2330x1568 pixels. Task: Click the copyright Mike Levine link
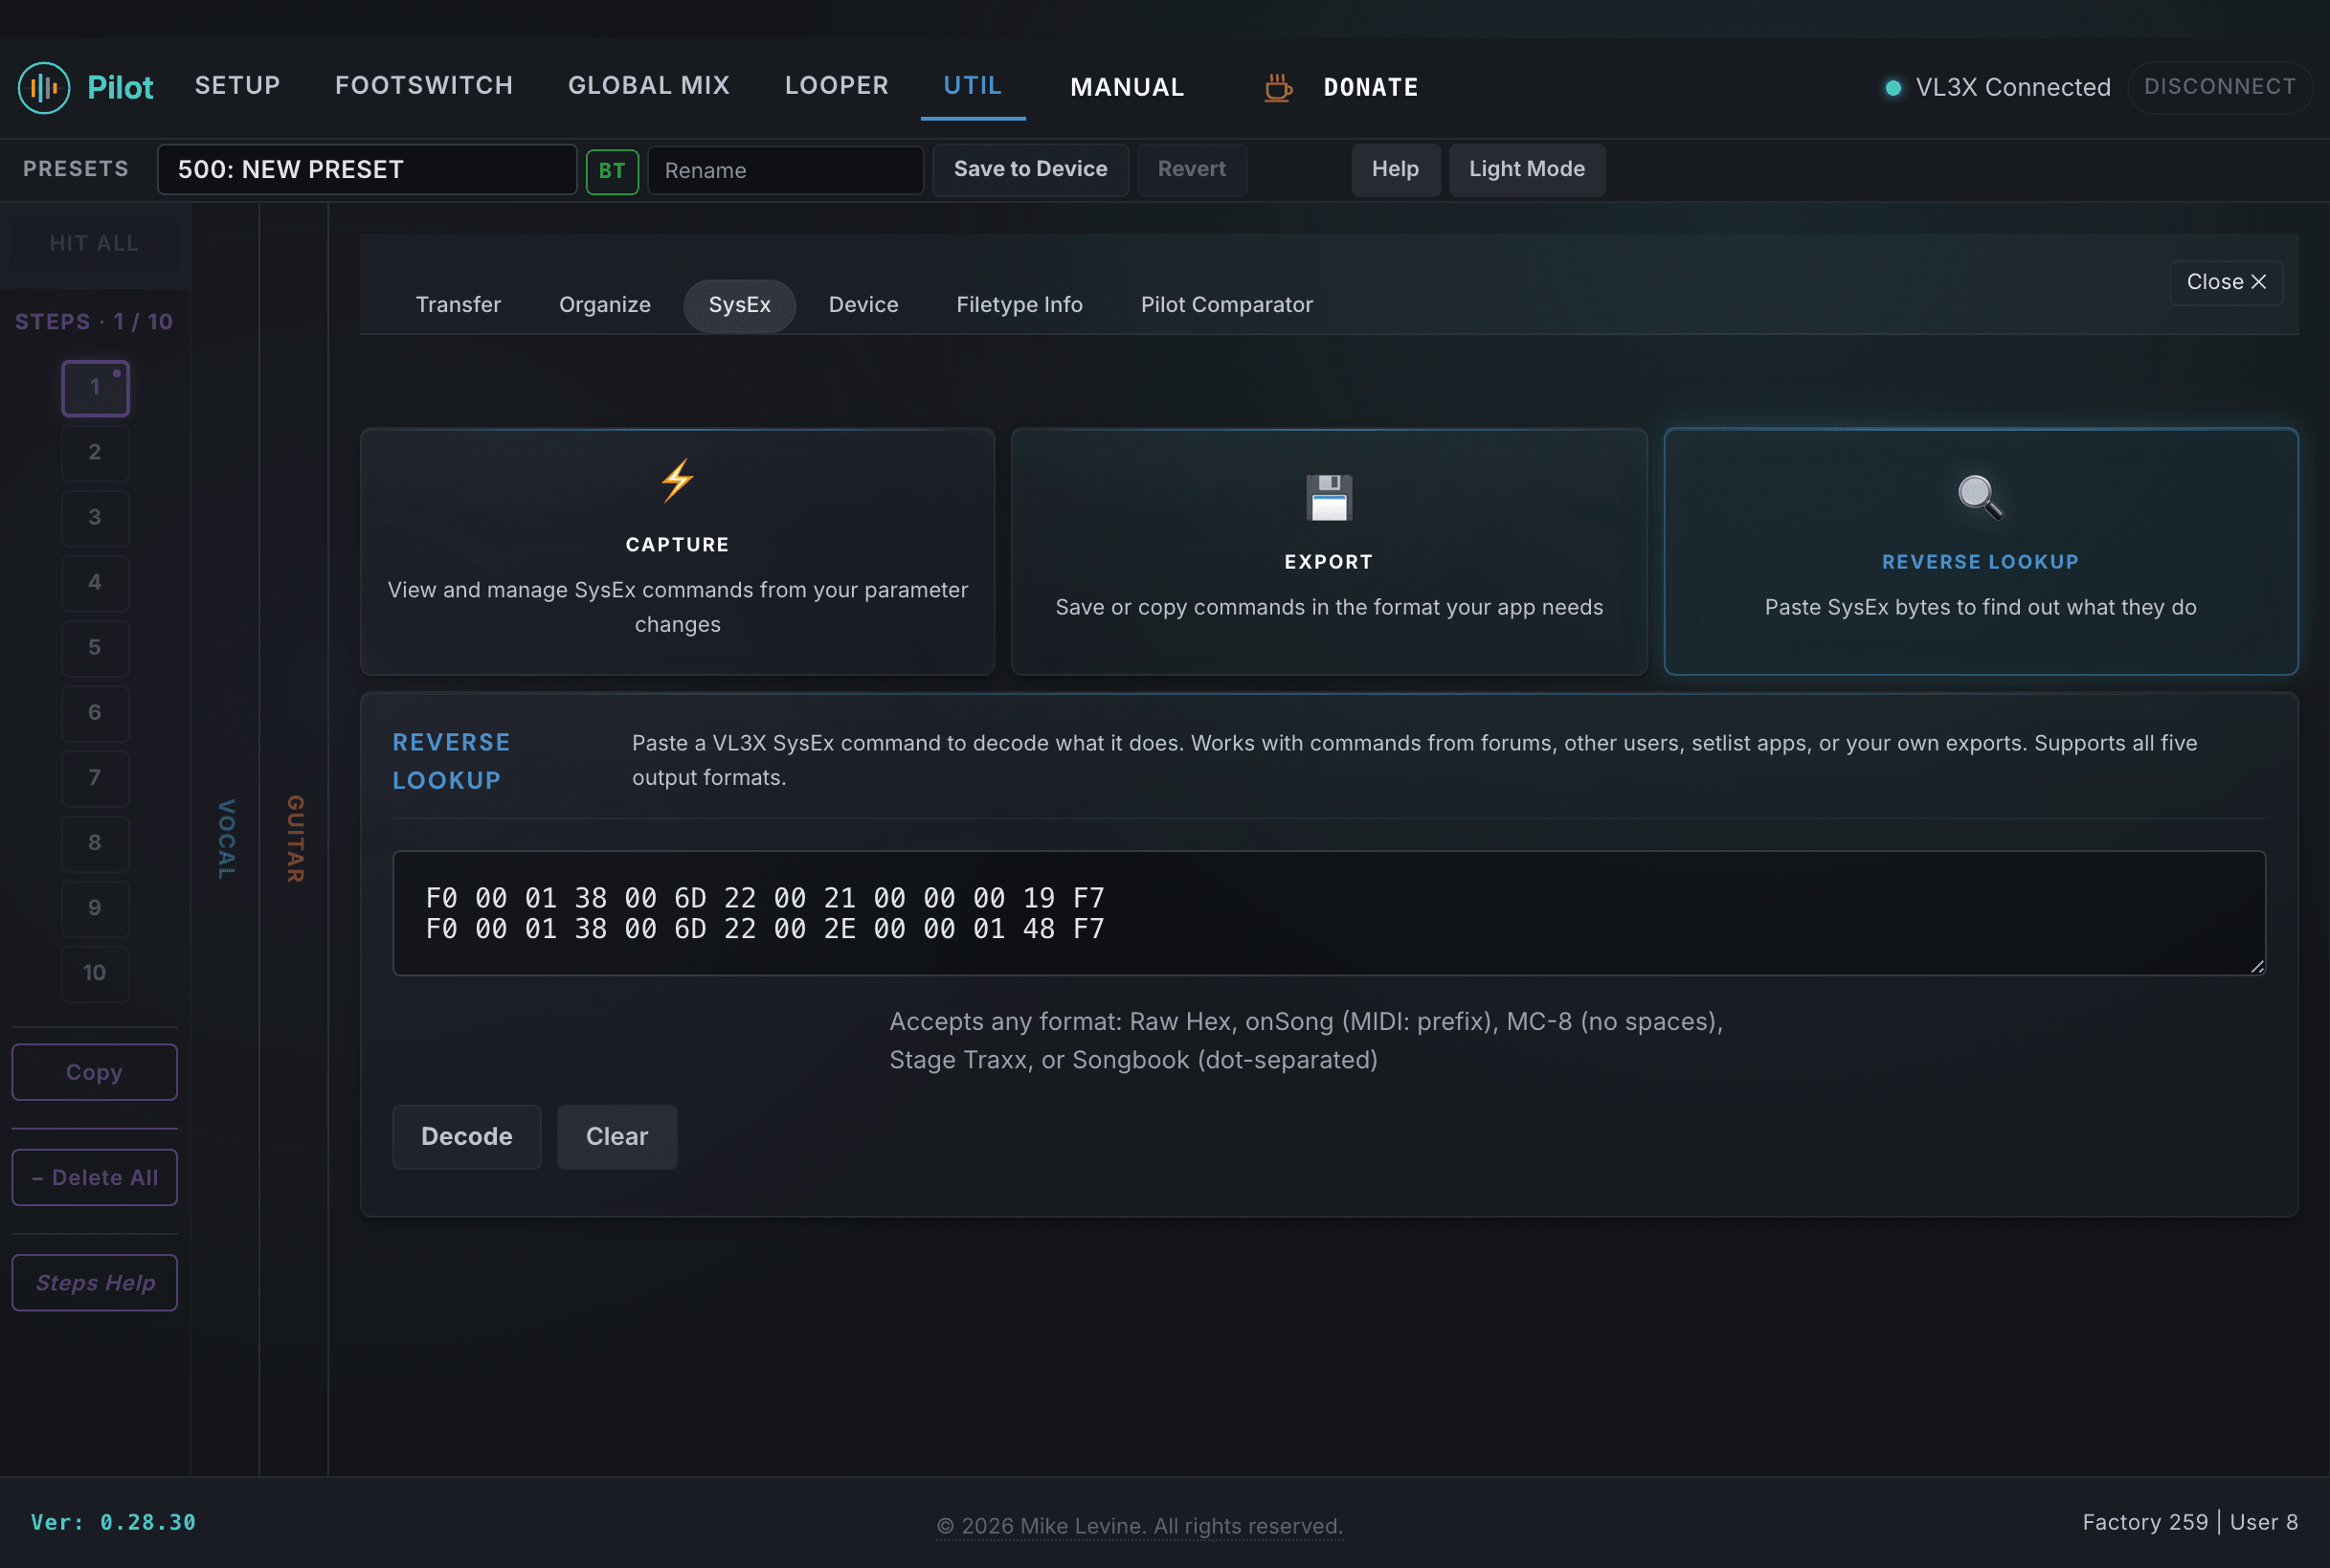(1140, 1526)
